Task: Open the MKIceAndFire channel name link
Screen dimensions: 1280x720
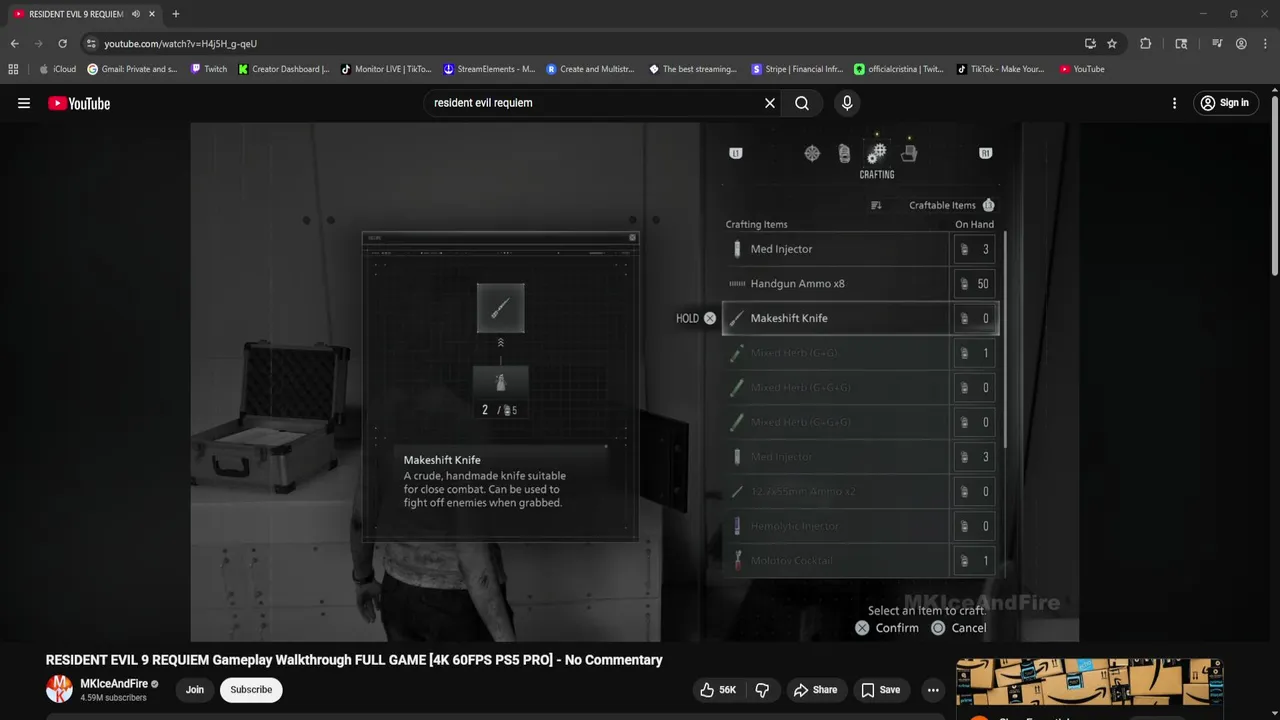Action: click(114, 684)
